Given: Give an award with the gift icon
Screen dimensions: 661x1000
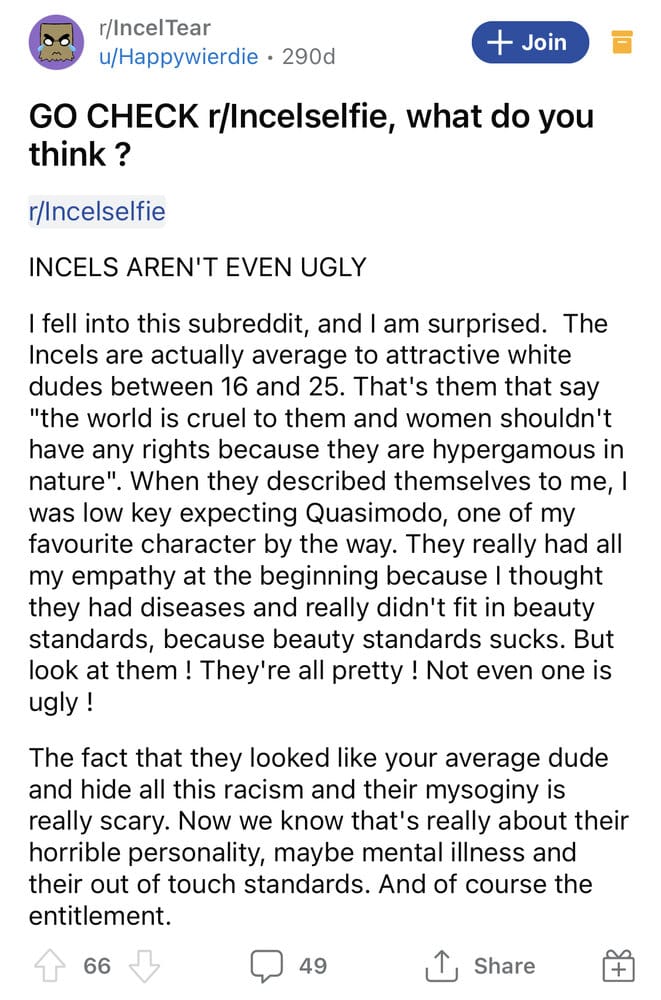Looking at the screenshot, I should 618,966.
